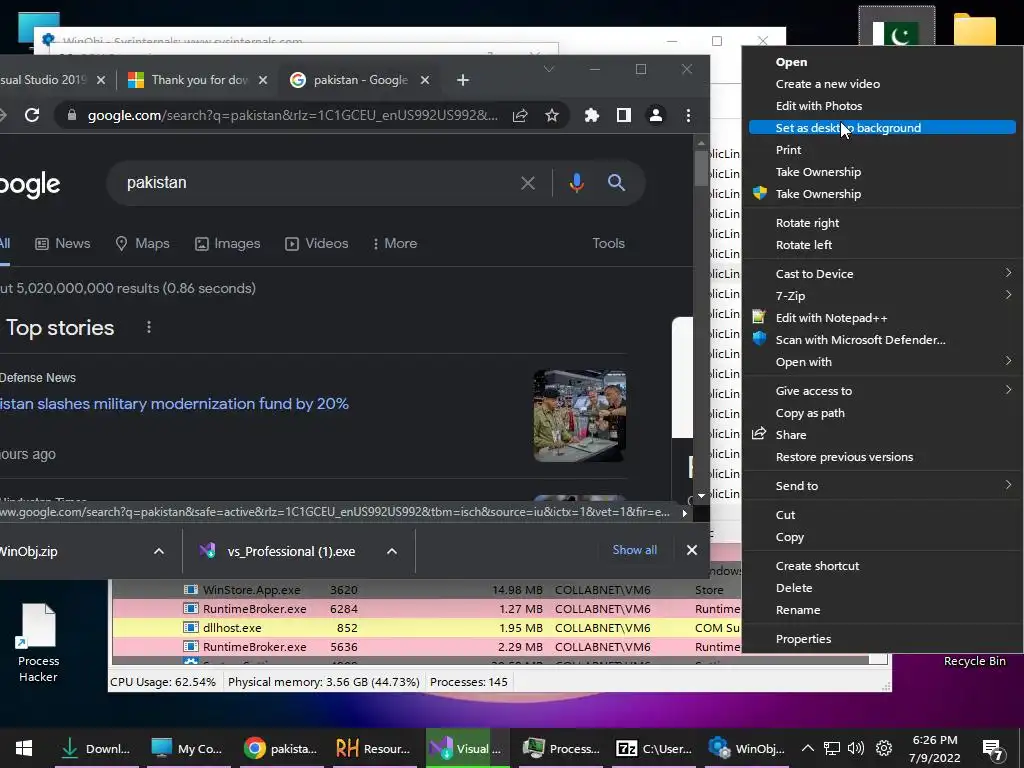The width and height of the screenshot is (1024, 768).
Task: Open a new Chrome tab
Action: tap(463, 80)
